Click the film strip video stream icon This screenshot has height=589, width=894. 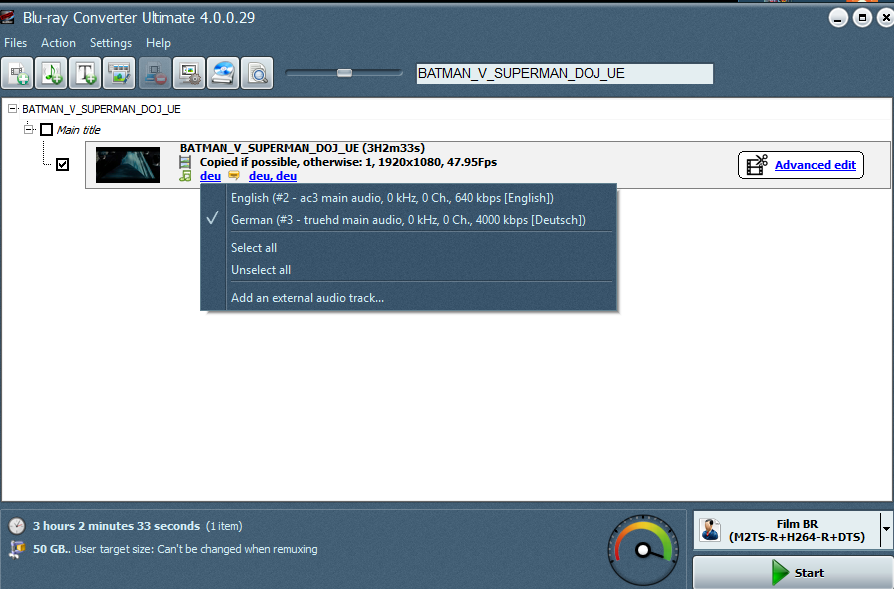click(185, 163)
